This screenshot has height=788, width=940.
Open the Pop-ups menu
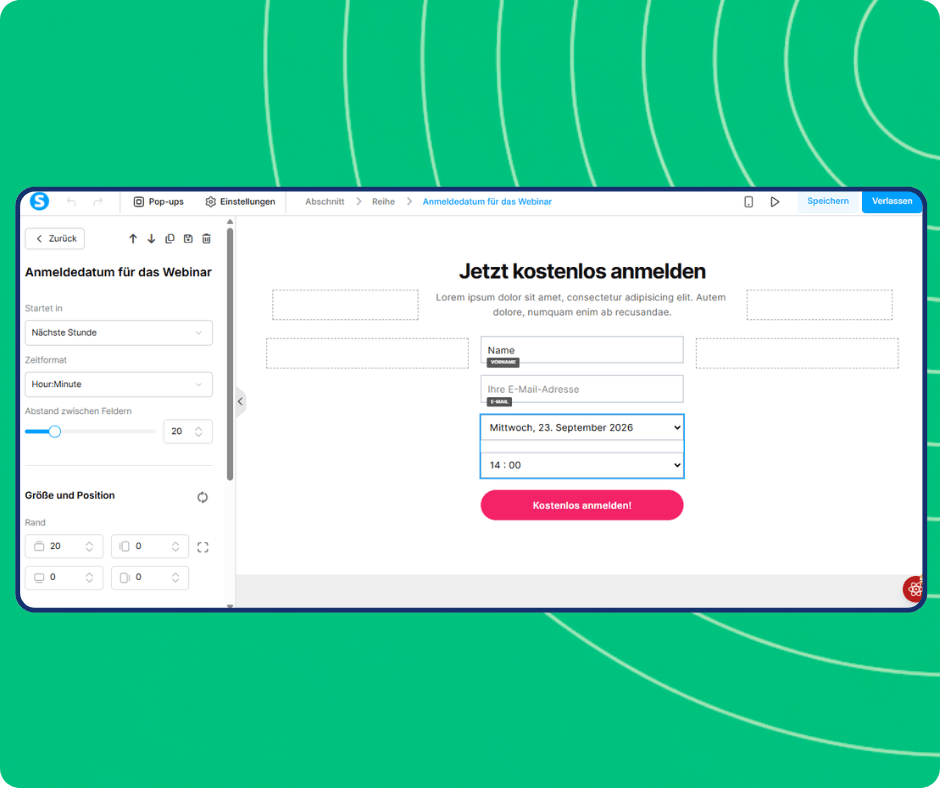click(x=158, y=202)
